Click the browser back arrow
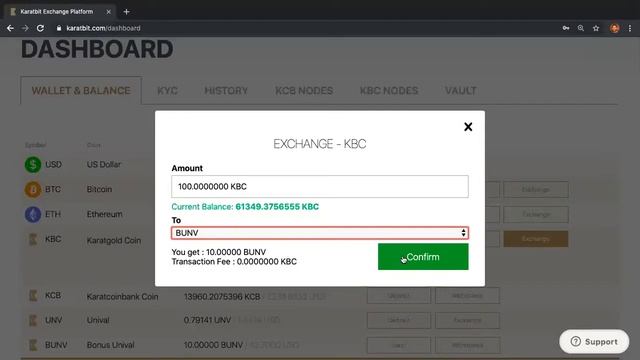 coord(10,28)
